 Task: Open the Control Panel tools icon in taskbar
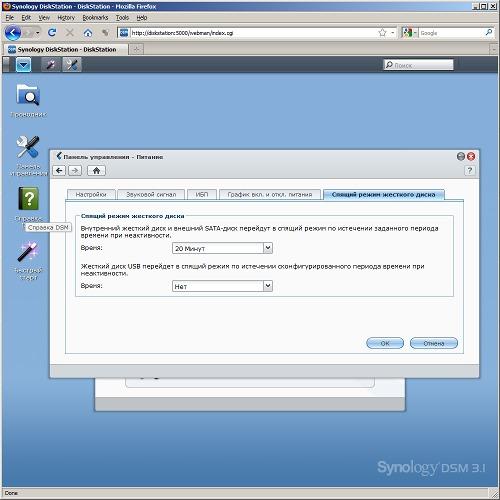[72, 65]
